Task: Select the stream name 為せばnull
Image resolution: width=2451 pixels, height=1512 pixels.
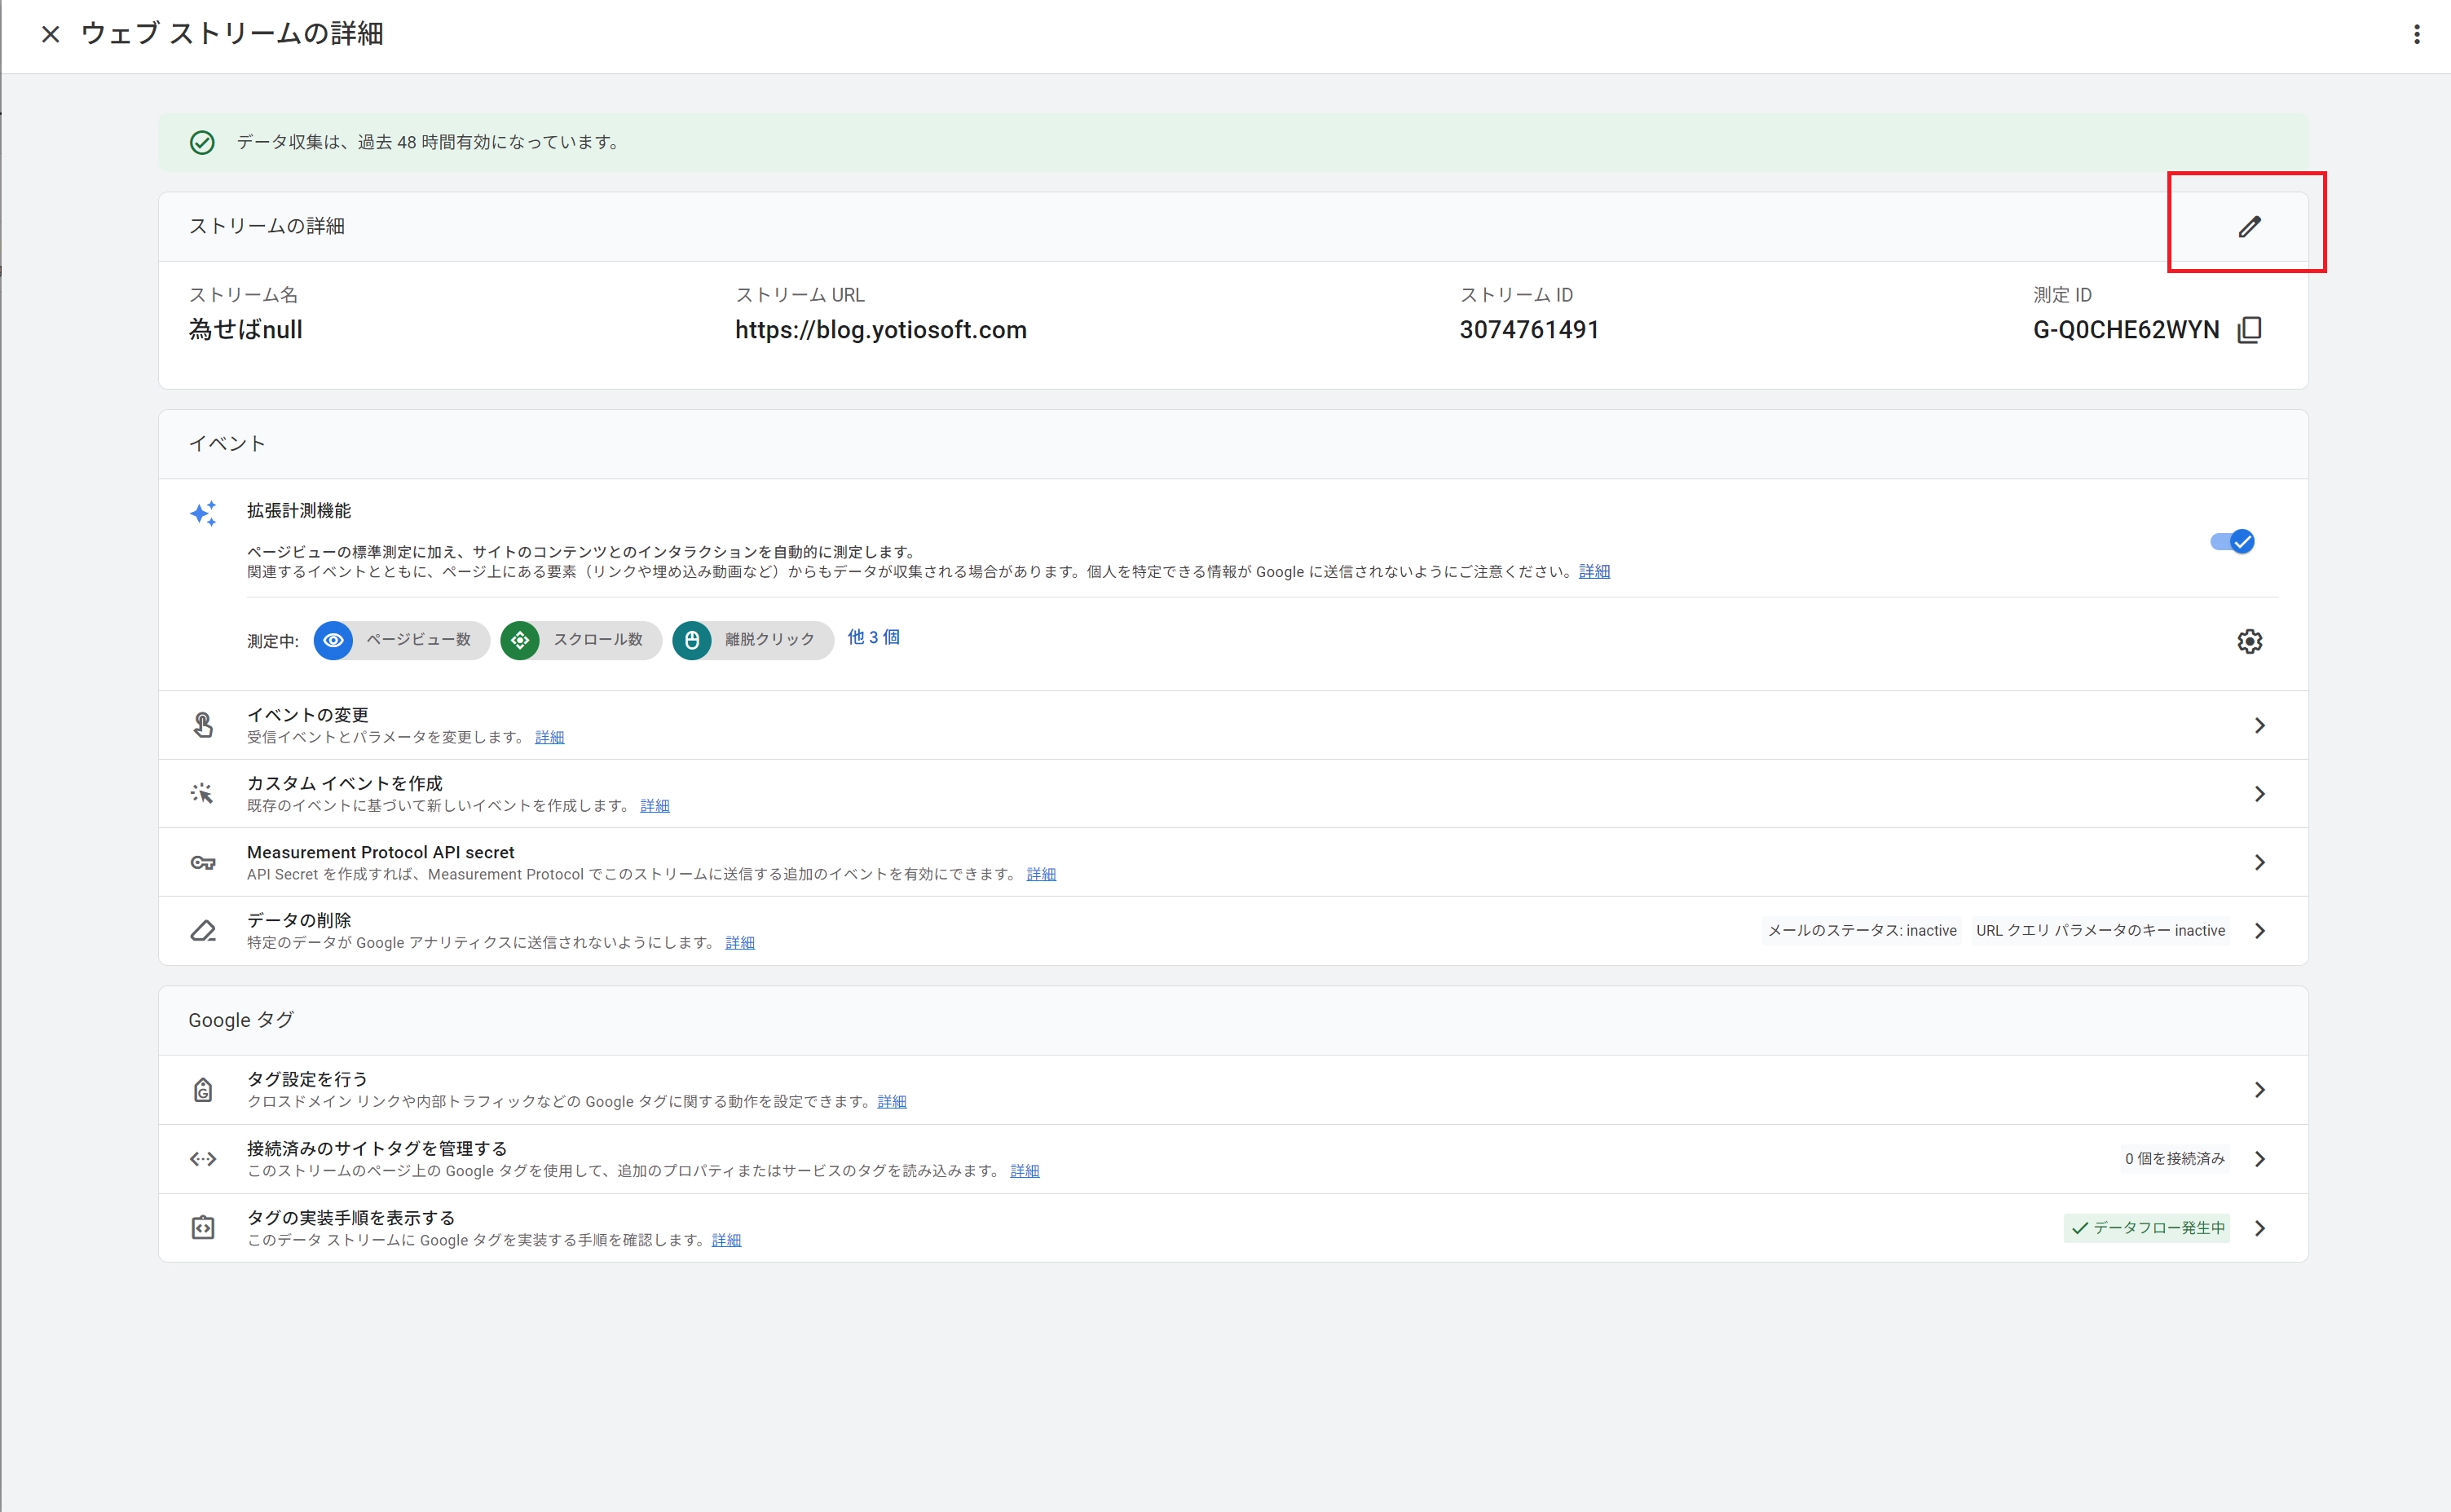Action: [x=246, y=330]
